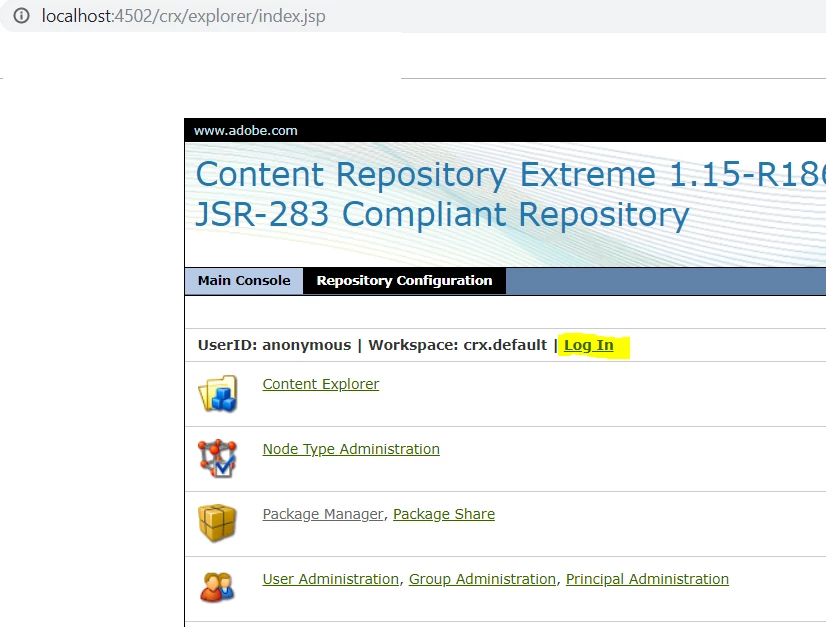Click the Content Explorer folder icon
Image resolution: width=826 pixels, height=627 pixels.
[x=218, y=394]
